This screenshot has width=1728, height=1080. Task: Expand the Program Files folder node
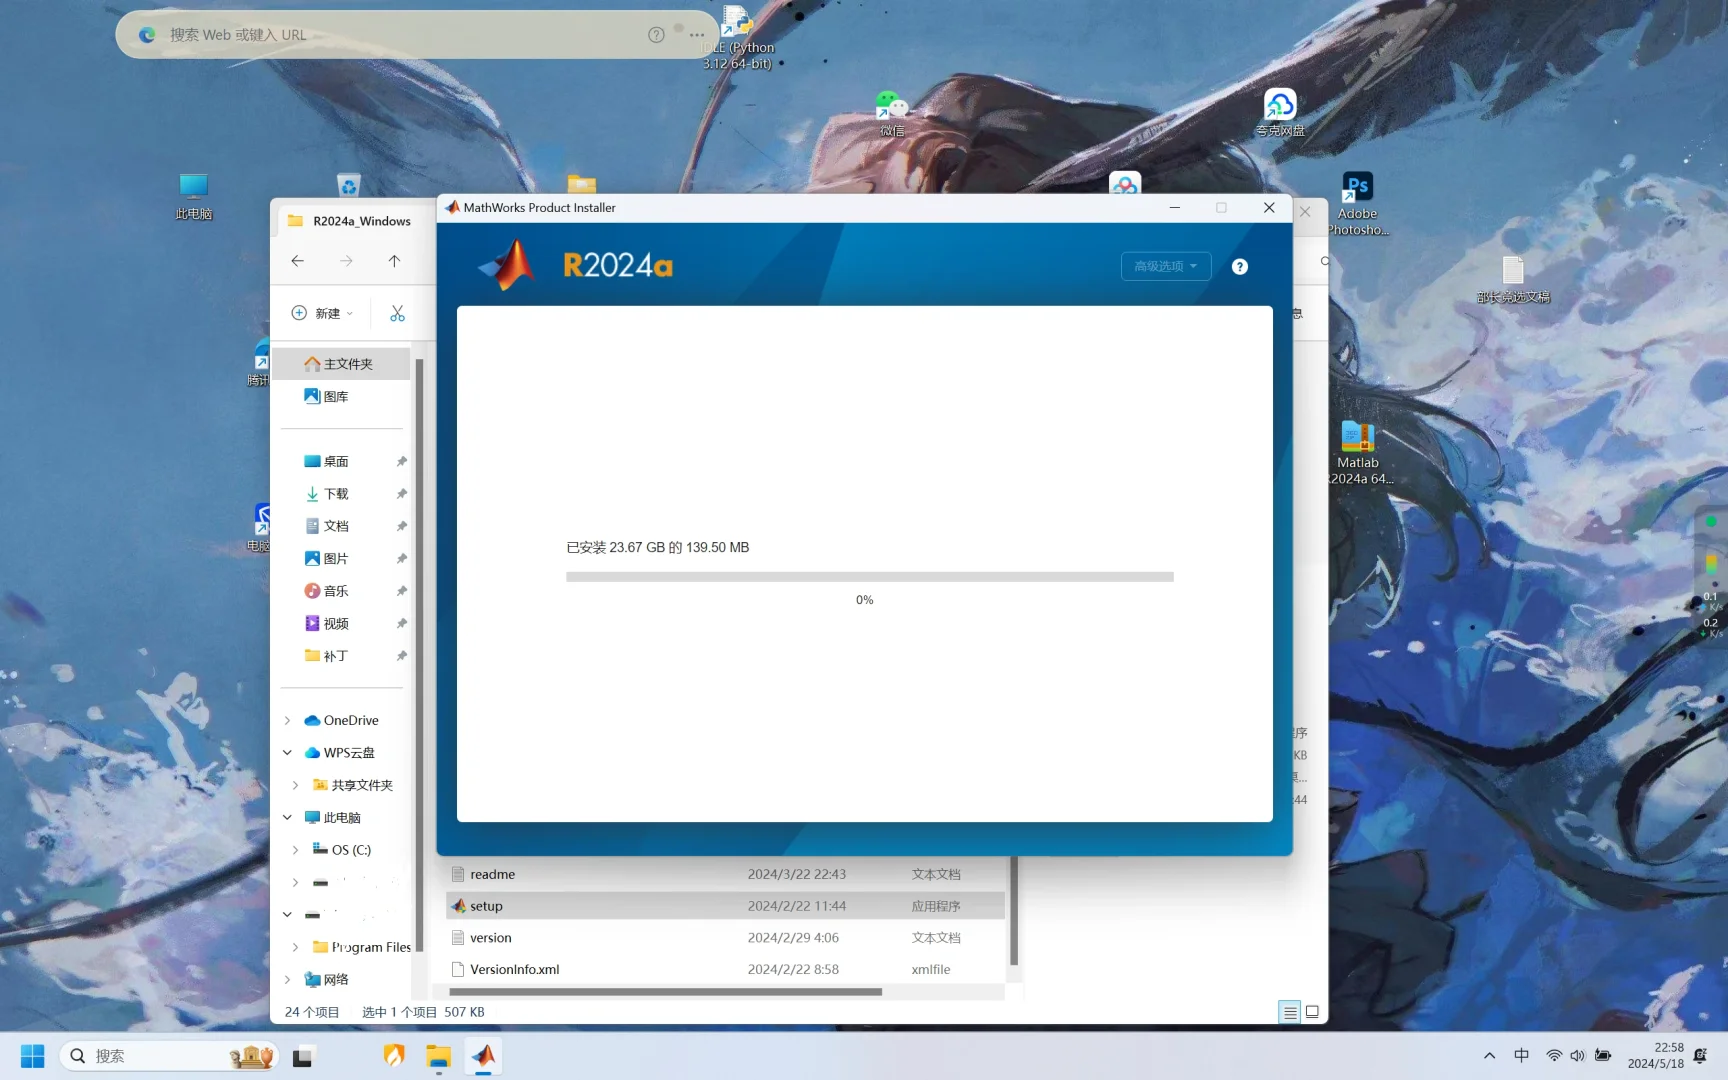pyautogui.click(x=295, y=947)
